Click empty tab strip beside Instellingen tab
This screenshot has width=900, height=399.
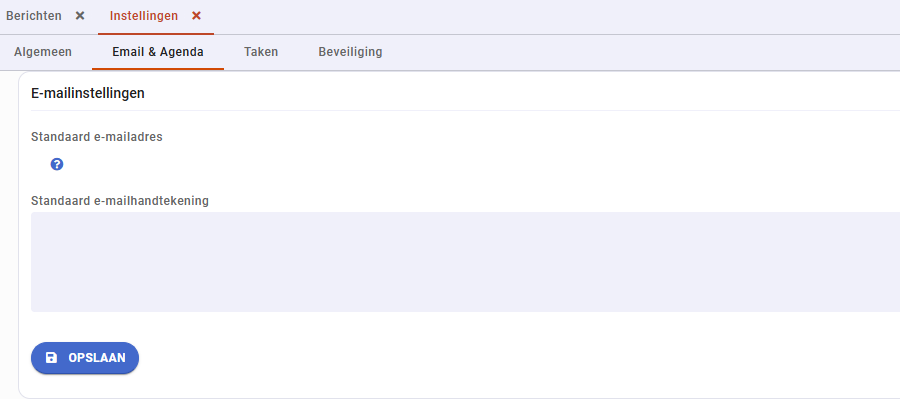pyautogui.click(x=551, y=17)
